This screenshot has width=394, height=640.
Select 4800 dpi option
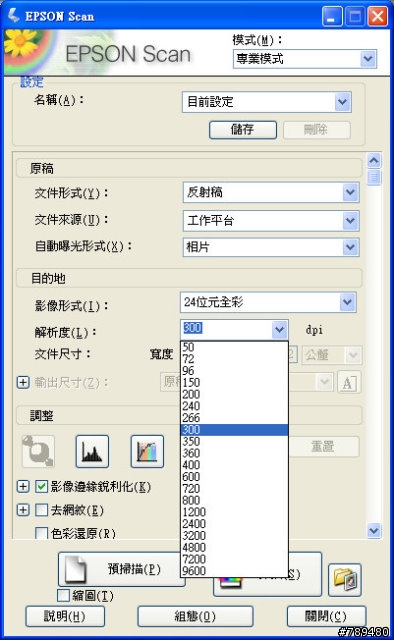click(x=234, y=547)
